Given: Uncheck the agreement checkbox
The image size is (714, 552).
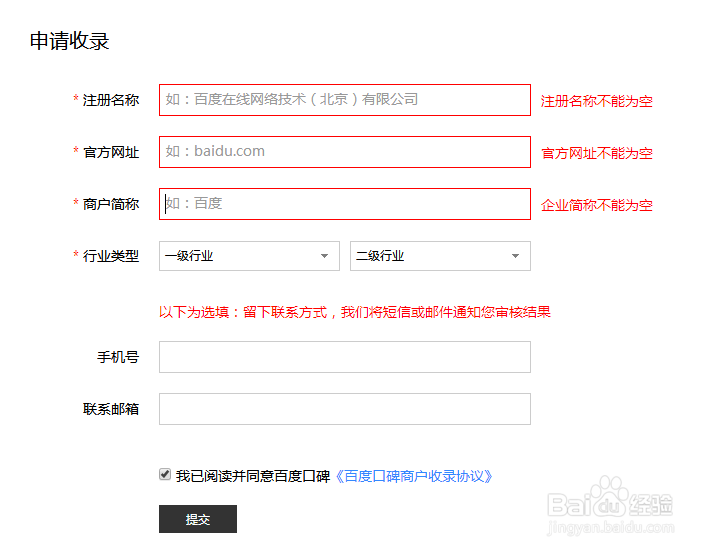Looking at the screenshot, I should (x=165, y=474).
